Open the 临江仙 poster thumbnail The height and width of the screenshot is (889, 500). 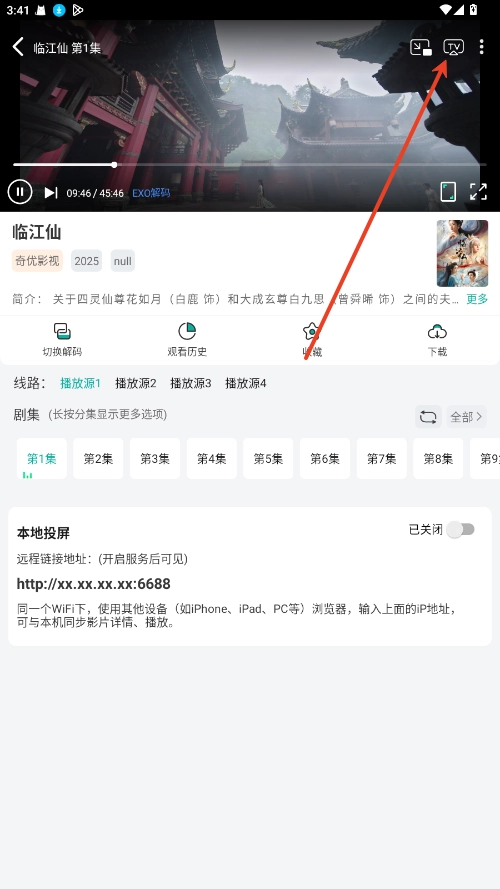pos(462,253)
